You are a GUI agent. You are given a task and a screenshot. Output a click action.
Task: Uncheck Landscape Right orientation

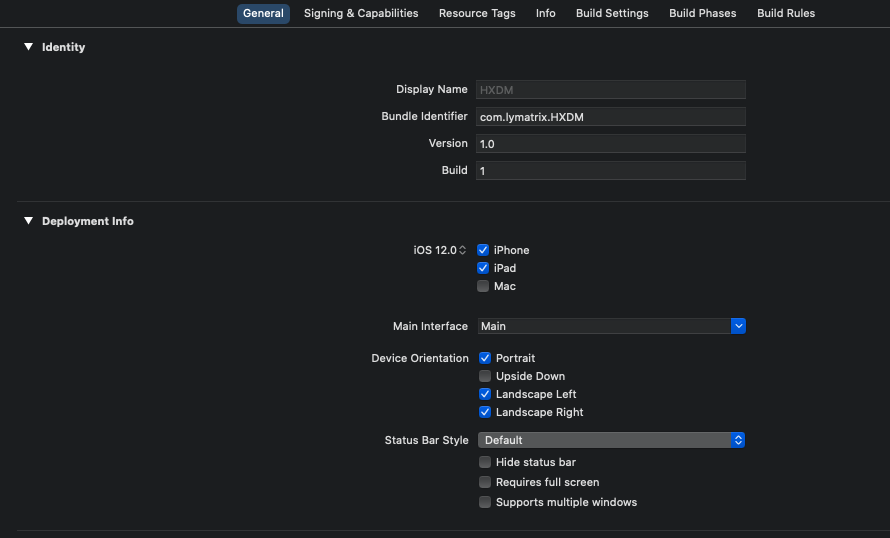[x=485, y=412]
